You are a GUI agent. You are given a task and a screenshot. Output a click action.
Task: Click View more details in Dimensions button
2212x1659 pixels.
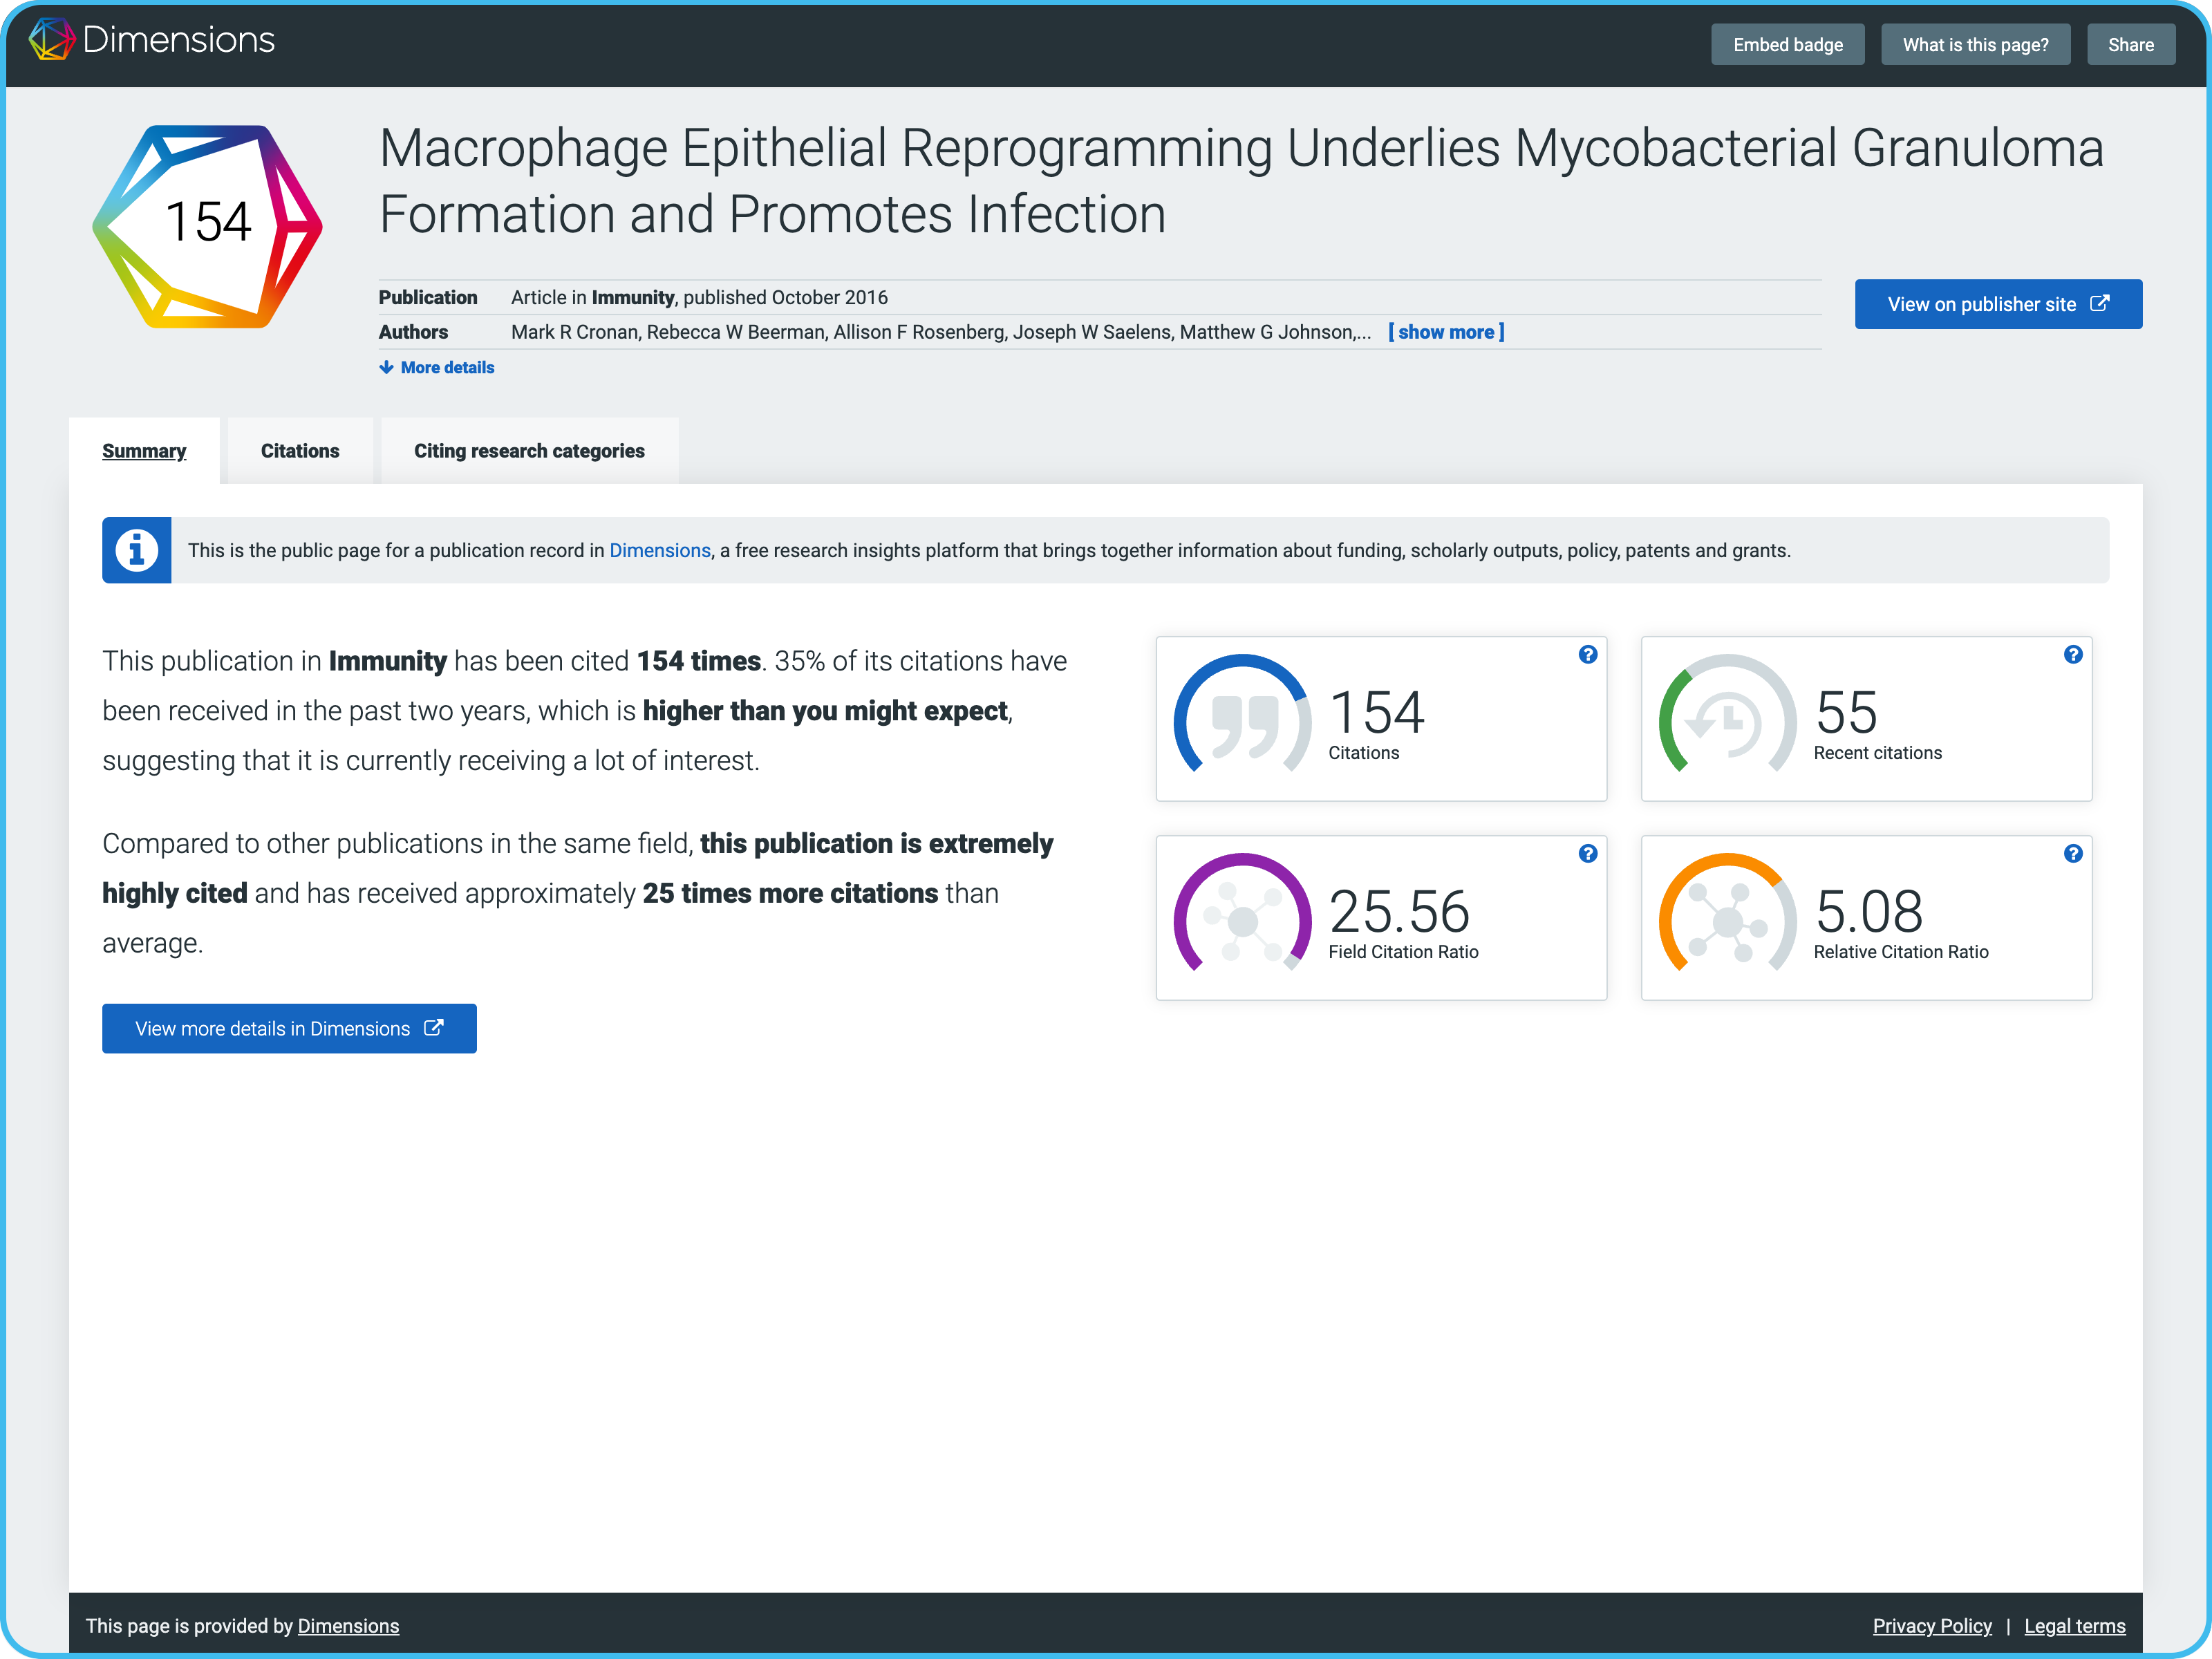(289, 1028)
